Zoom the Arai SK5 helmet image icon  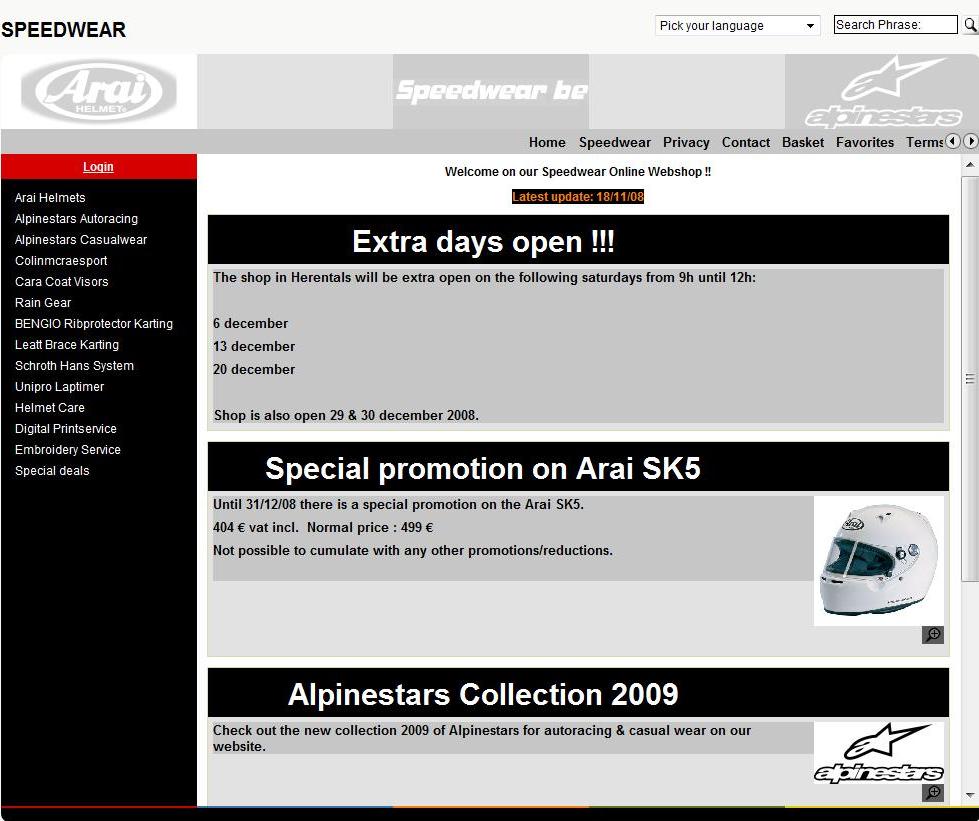[933, 634]
